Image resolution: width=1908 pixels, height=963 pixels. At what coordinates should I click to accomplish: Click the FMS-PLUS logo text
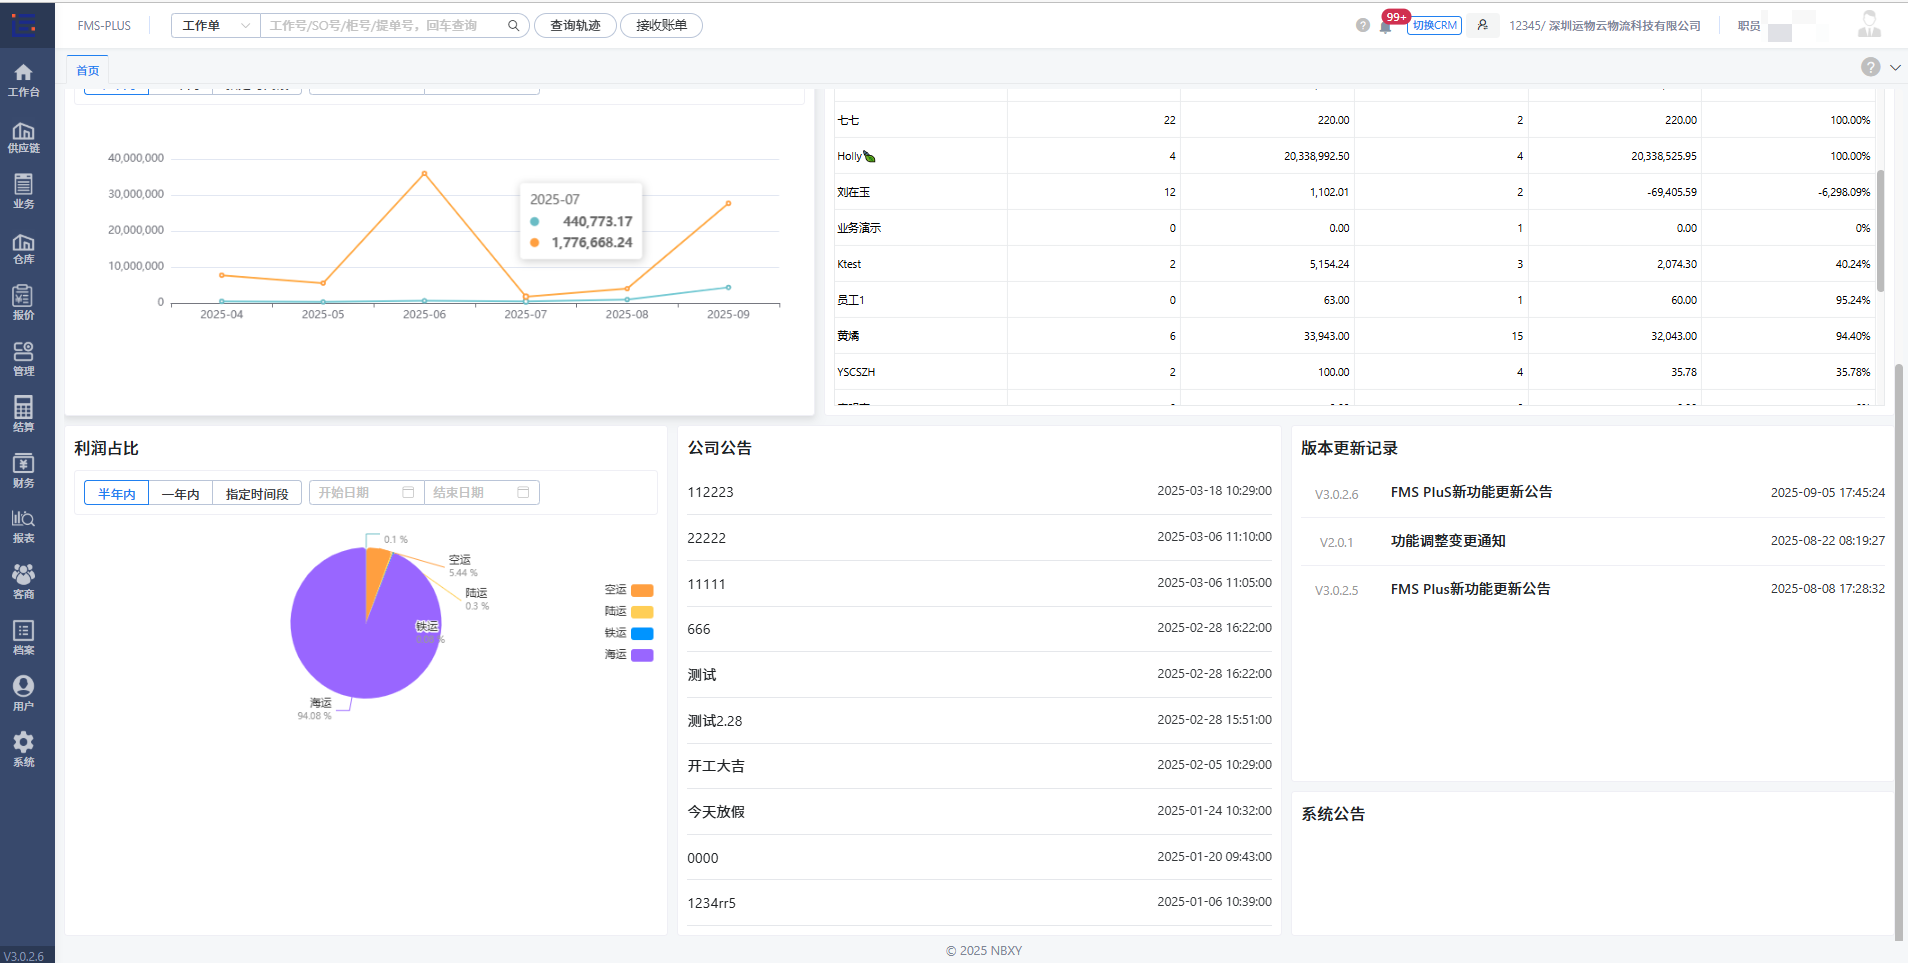pos(104,25)
